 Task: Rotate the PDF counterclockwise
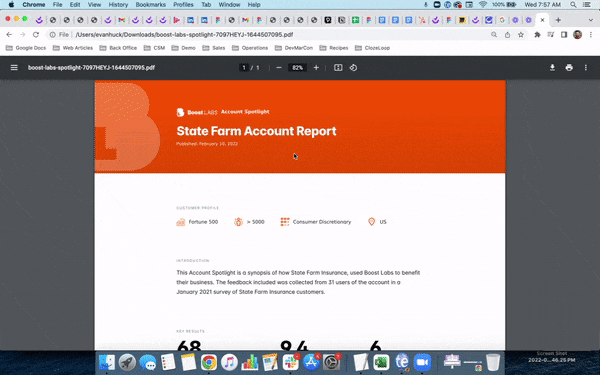click(x=353, y=68)
